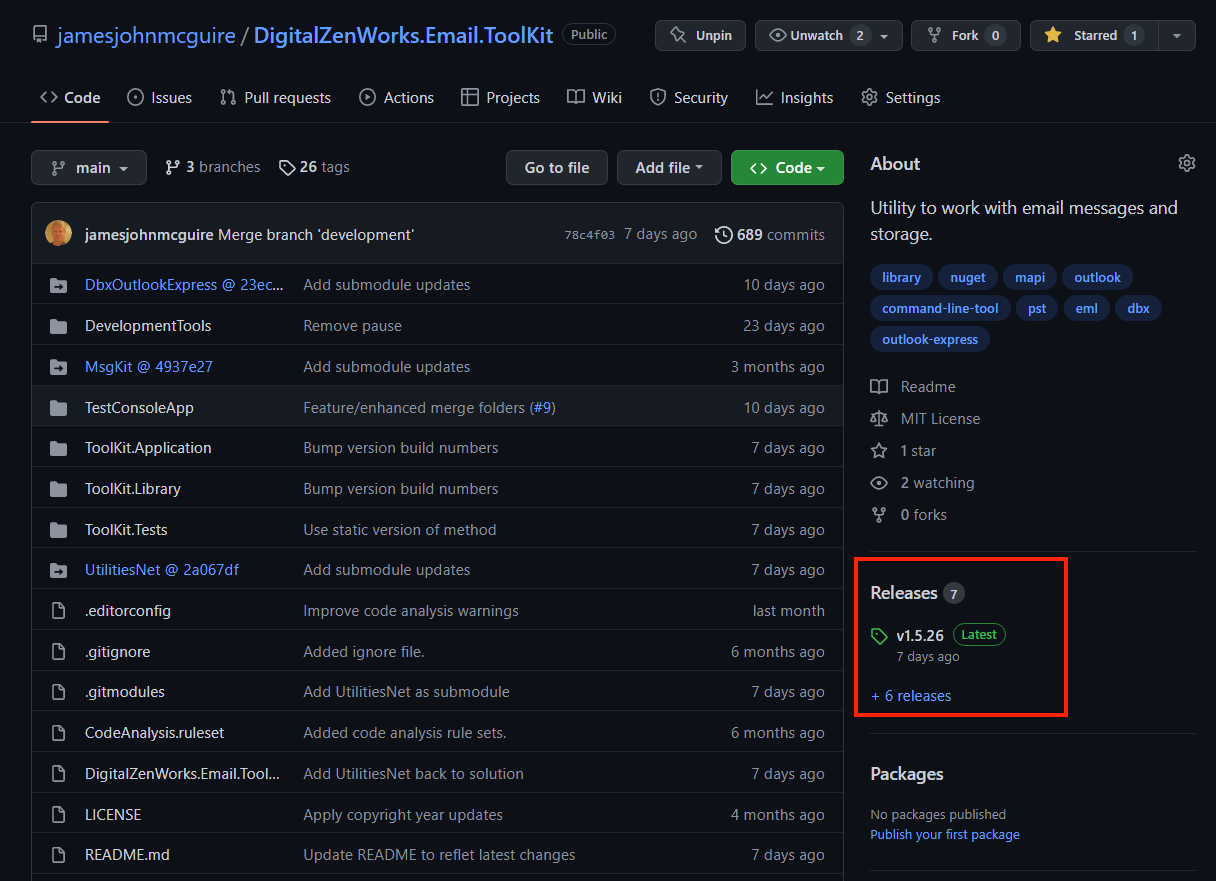Open commit hash 78c4f03
This screenshot has height=881, width=1216.
(x=589, y=235)
